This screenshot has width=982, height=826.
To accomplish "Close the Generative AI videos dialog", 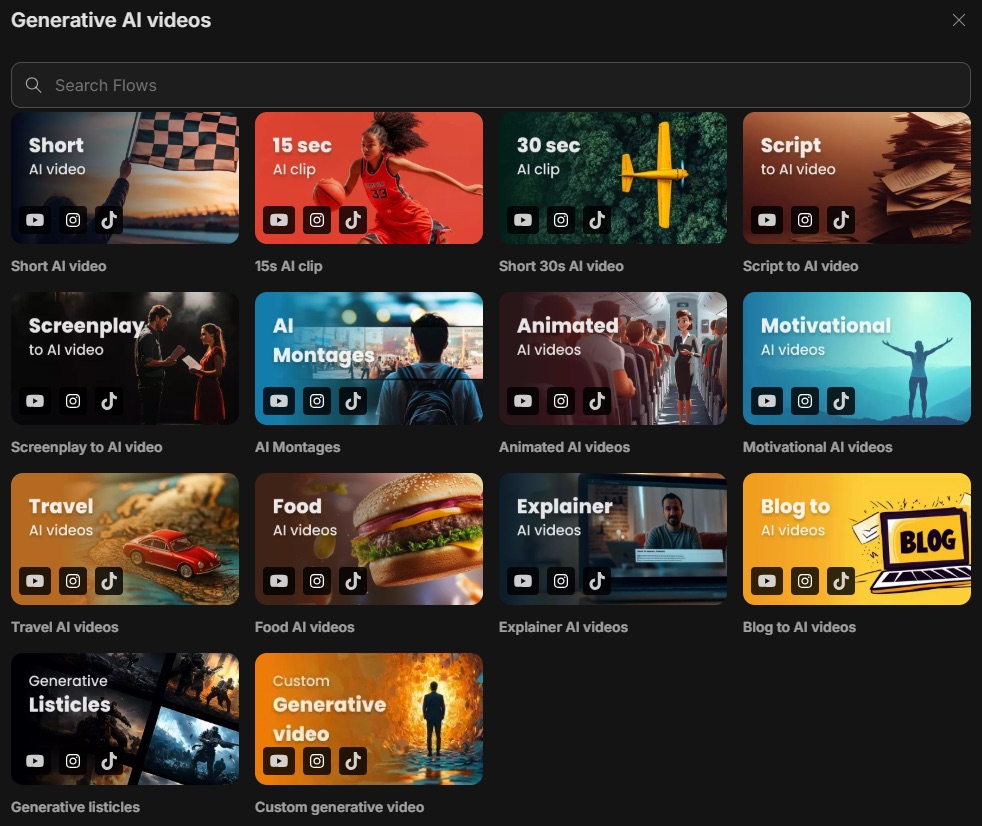I will coord(958,20).
